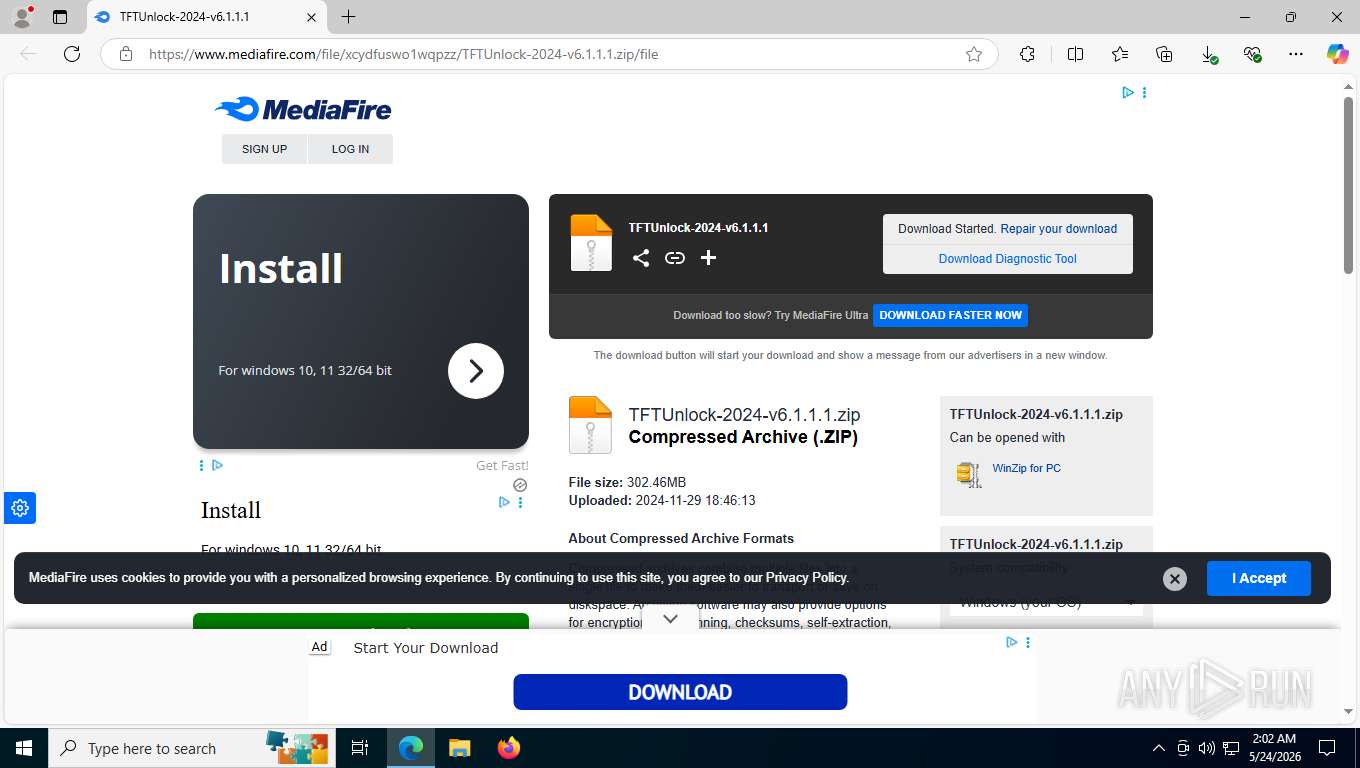
Task: Open Task View on taskbar
Action: click(360, 748)
